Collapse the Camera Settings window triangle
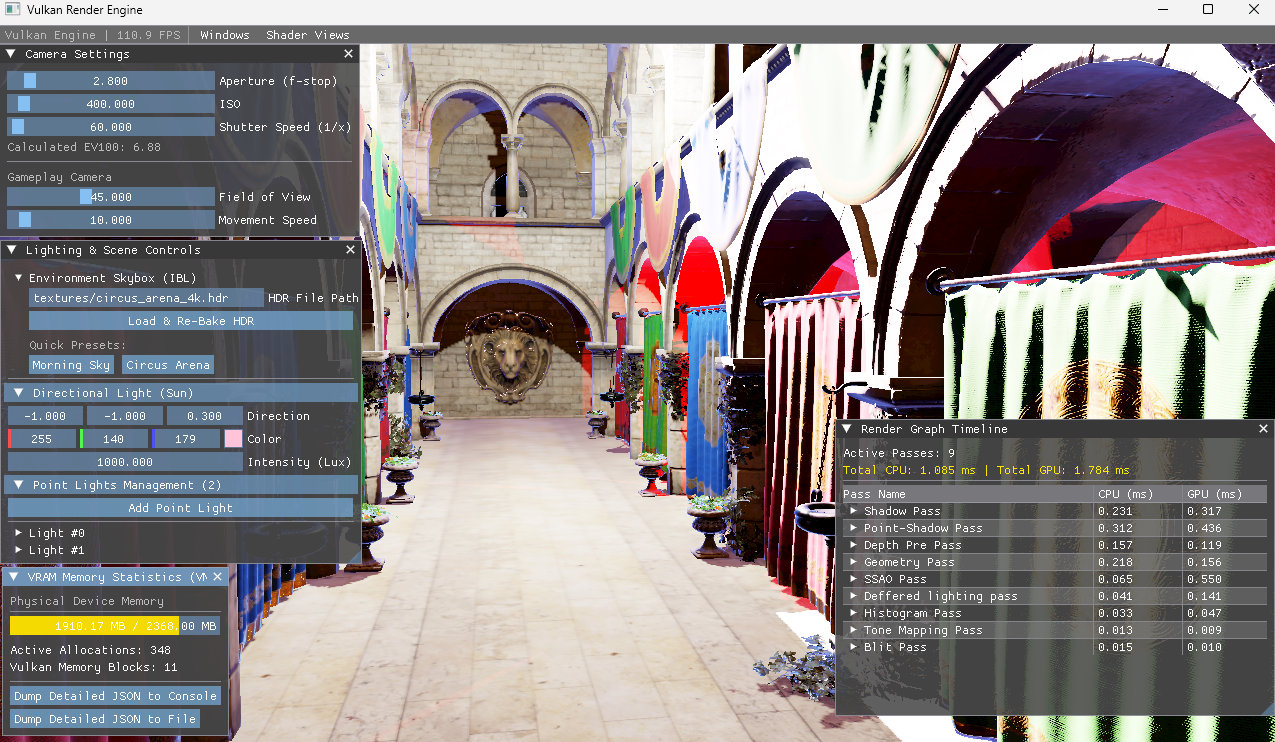Screen dimensions: 1275x742 [11, 54]
